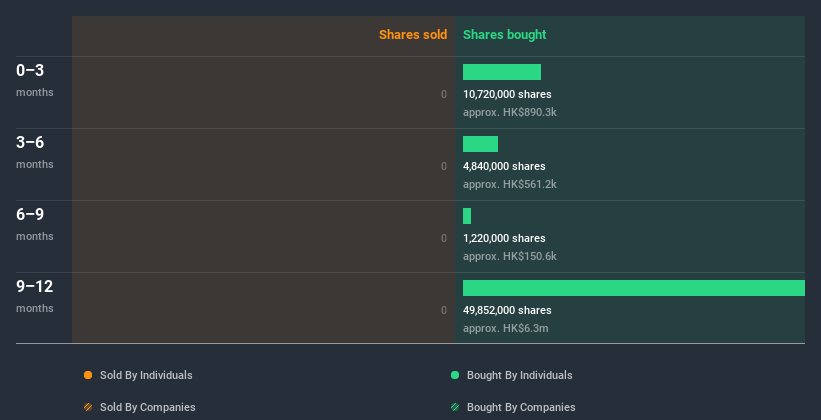The image size is (821, 420).
Task: Click the sold count 0 in 6–9 months row
Action: (444, 238)
